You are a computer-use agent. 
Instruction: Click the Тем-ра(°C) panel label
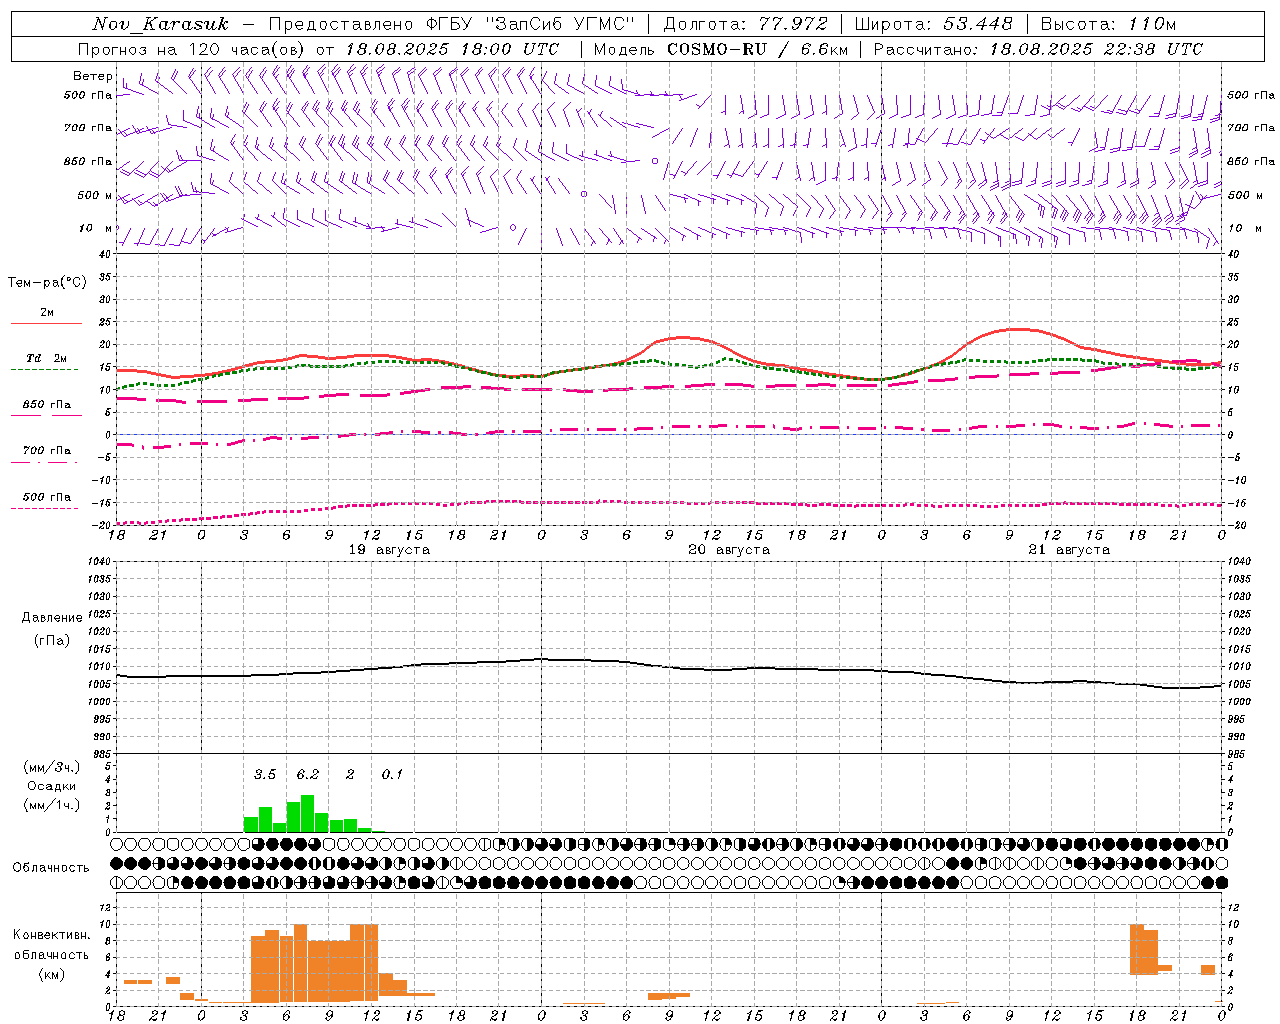(x=47, y=283)
